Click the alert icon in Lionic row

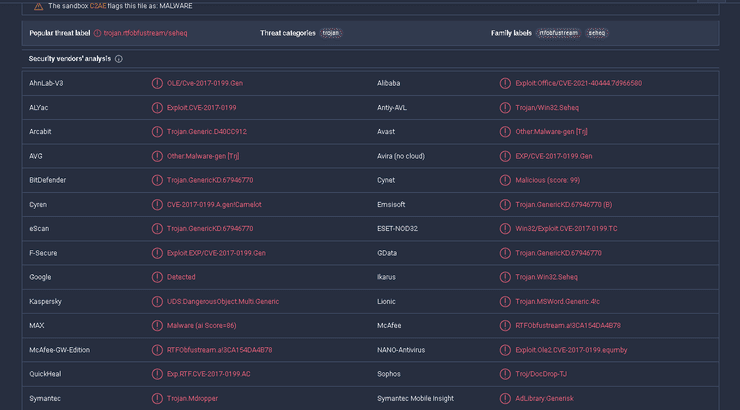(505, 301)
